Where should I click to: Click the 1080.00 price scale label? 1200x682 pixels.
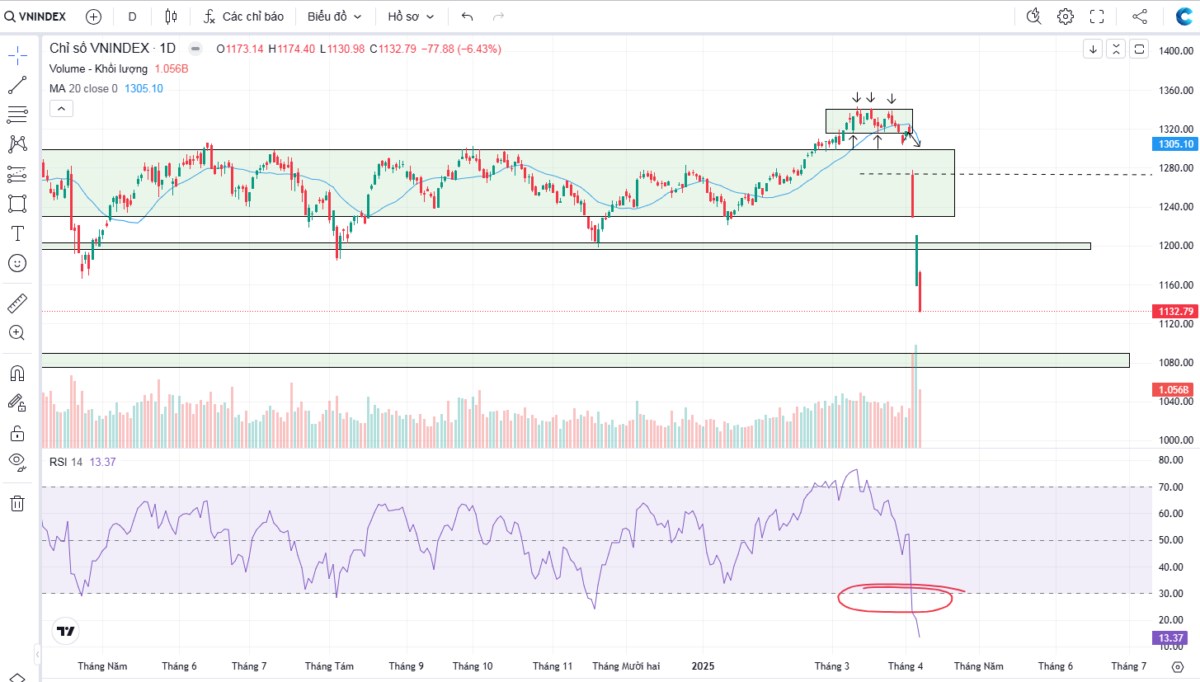pos(1178,363)
